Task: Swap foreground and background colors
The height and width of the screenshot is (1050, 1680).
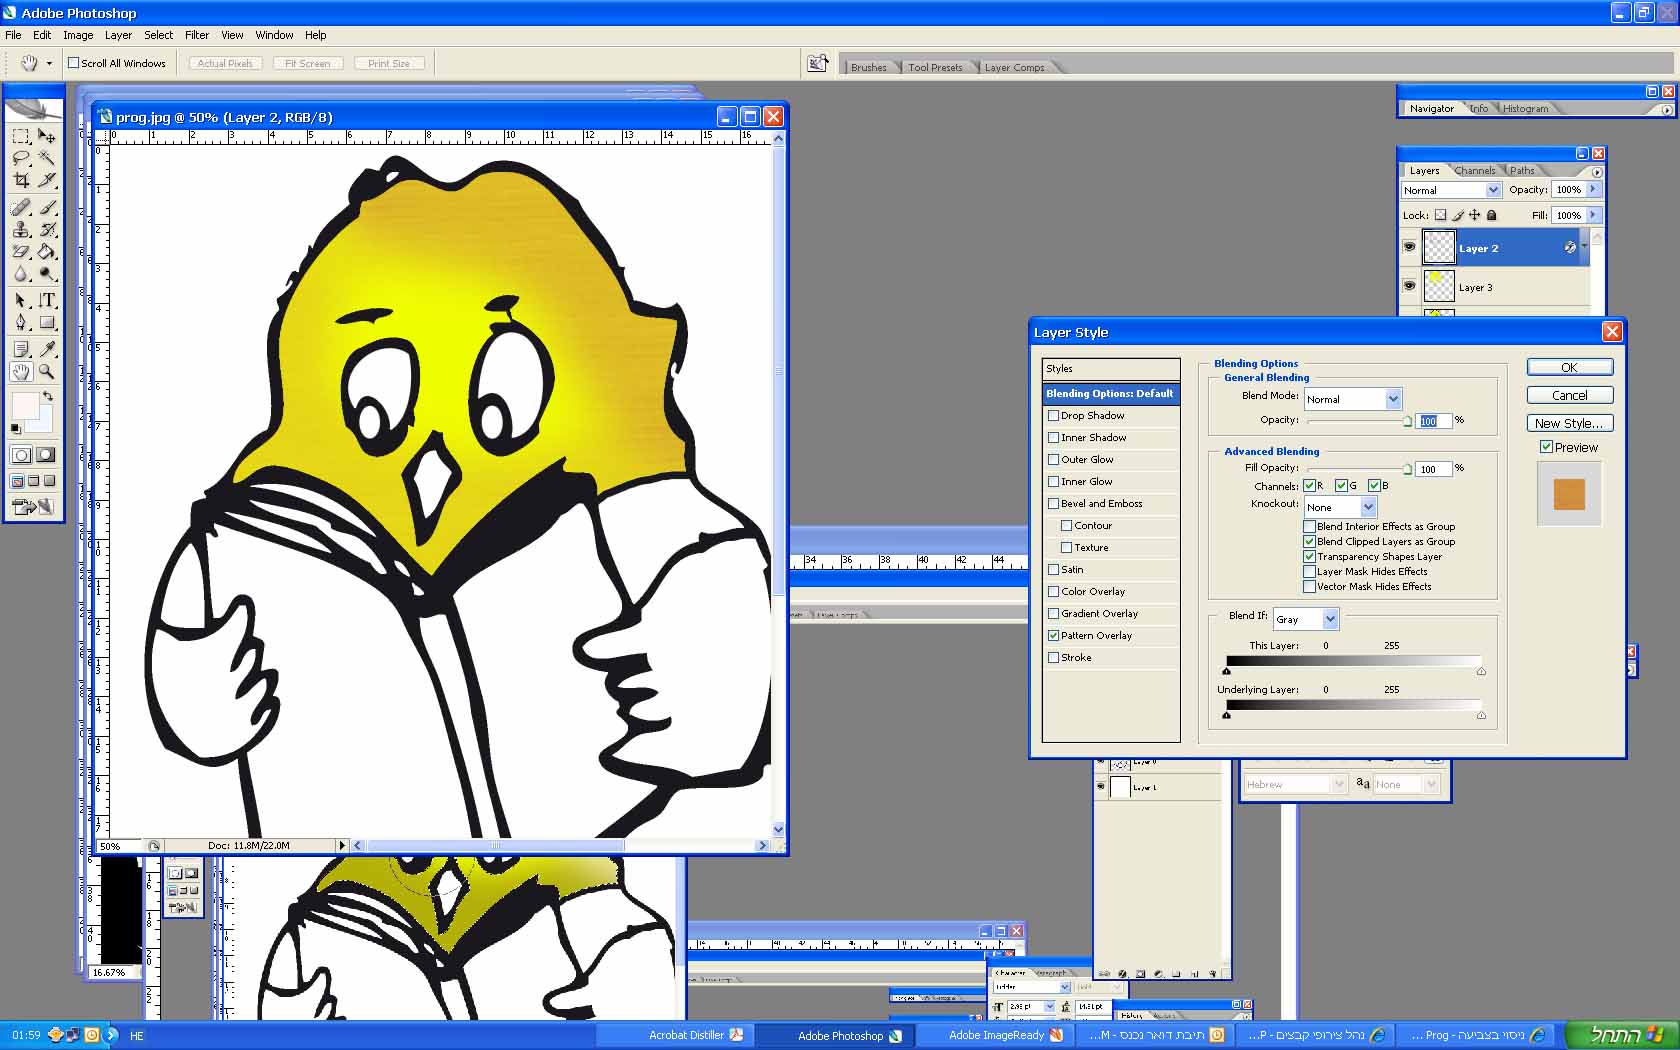Action: 47,396
